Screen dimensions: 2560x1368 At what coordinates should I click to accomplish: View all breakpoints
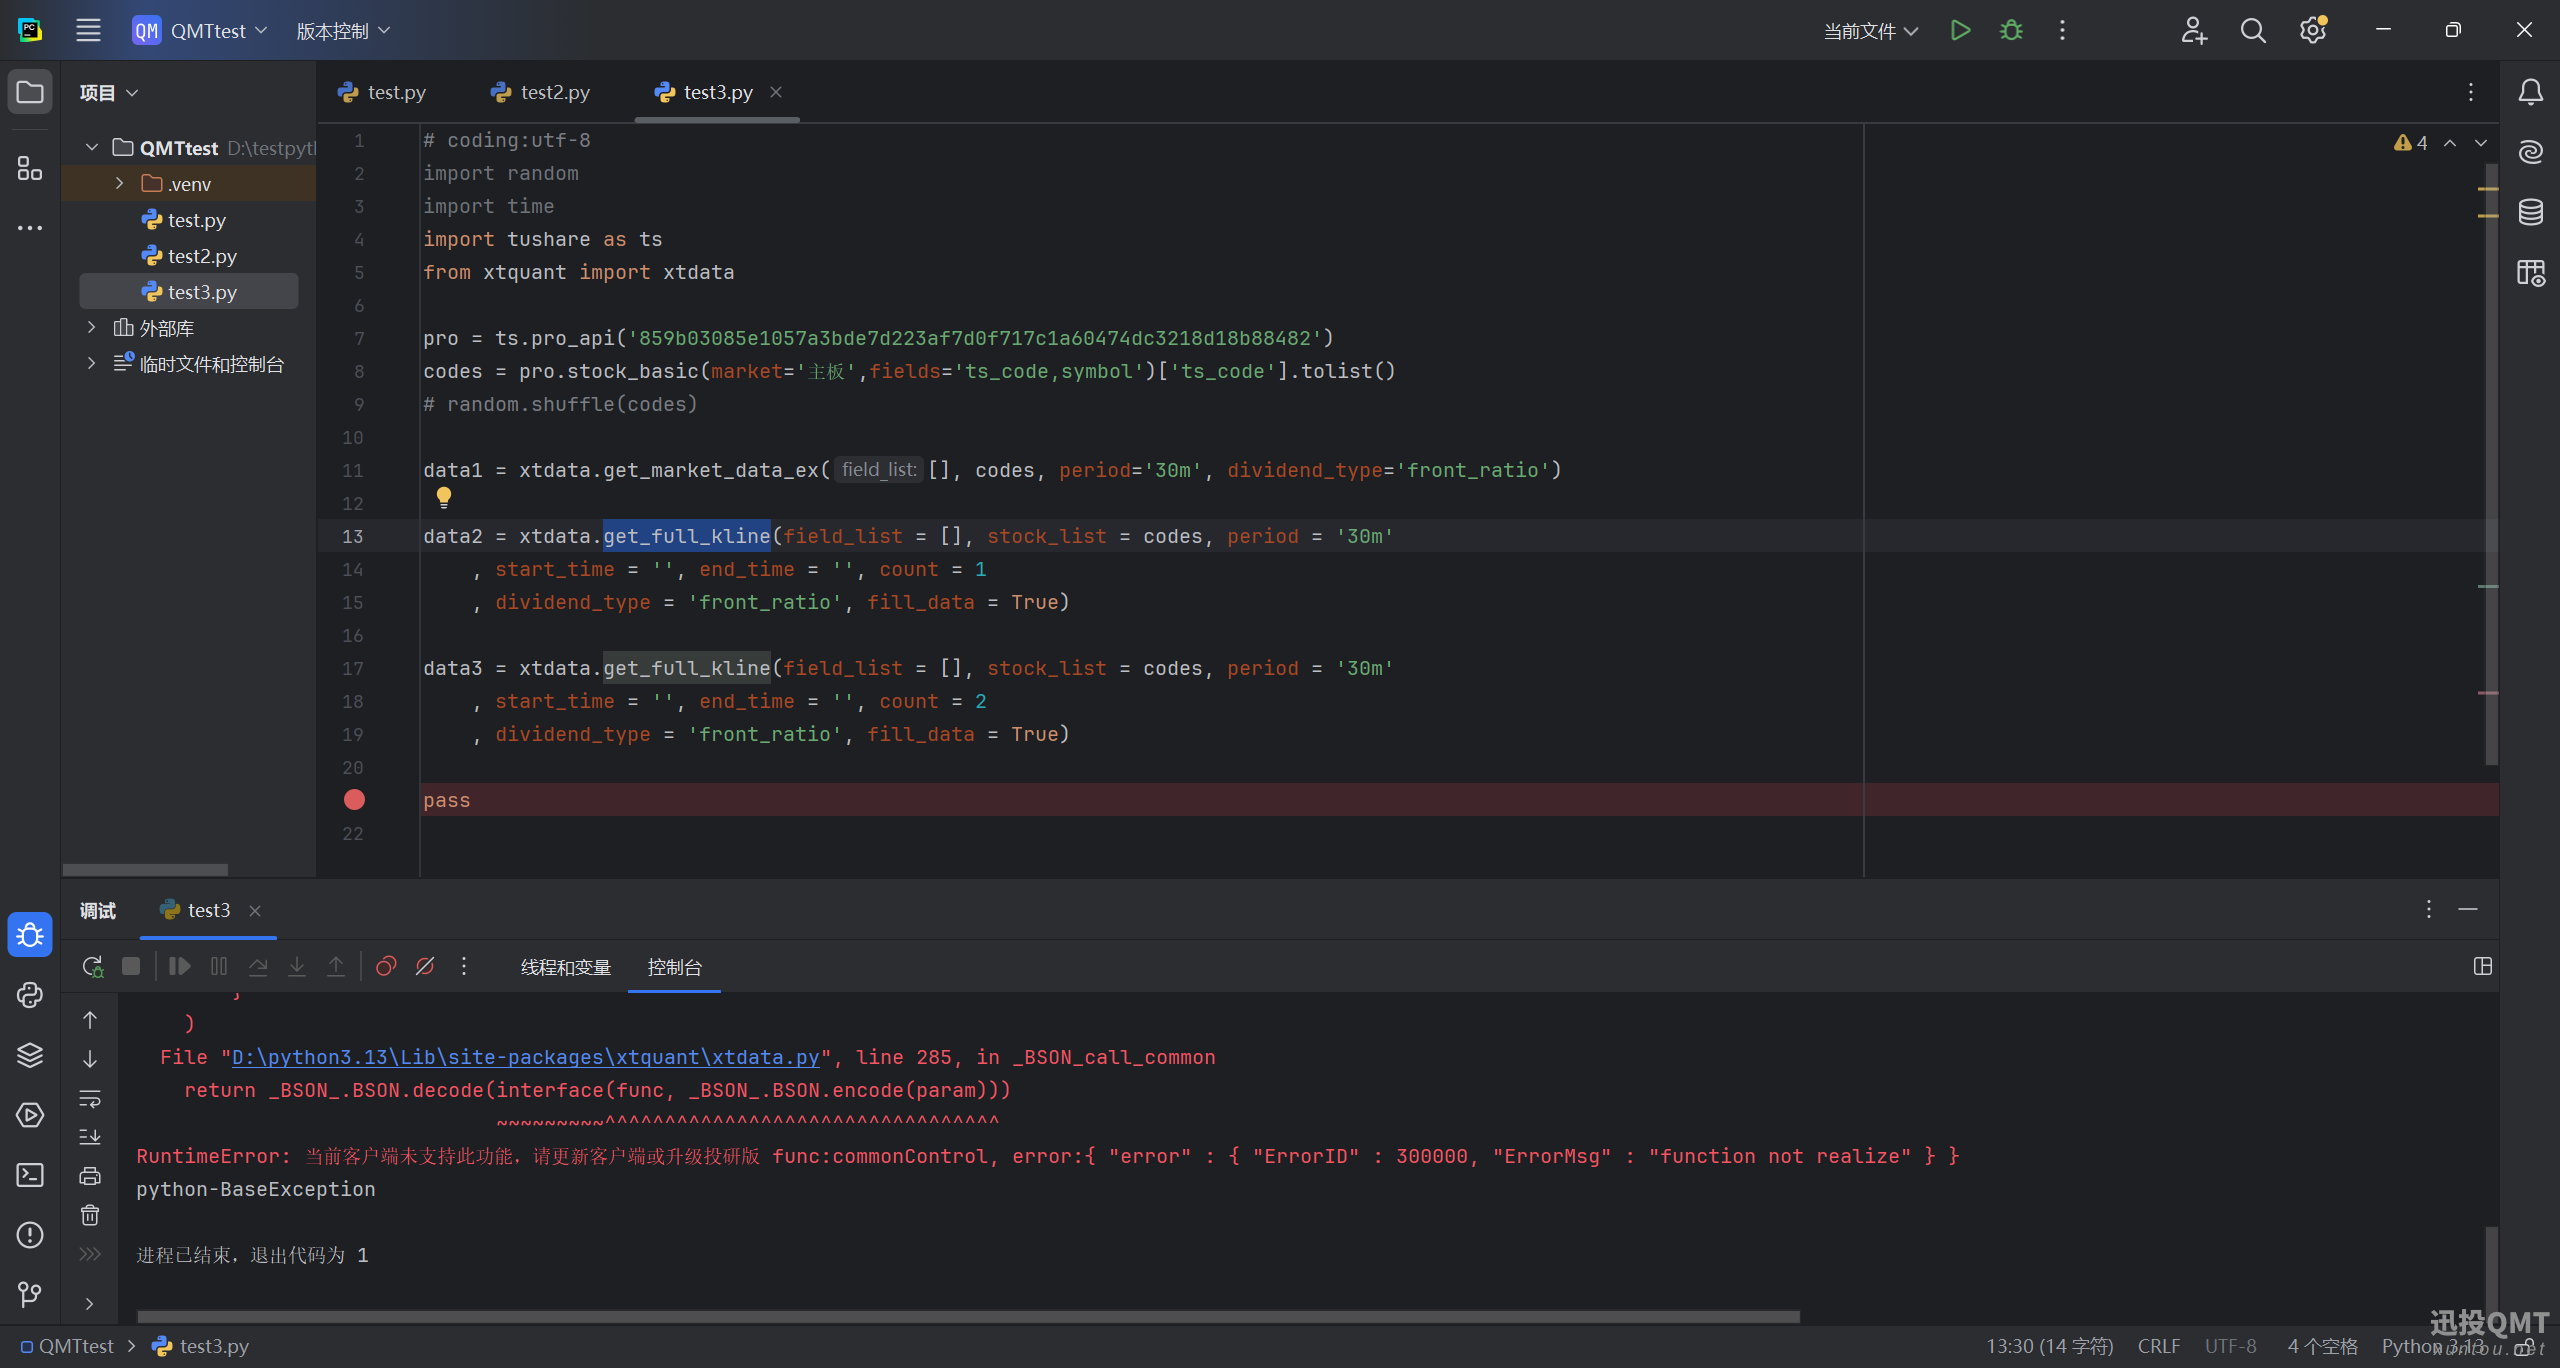(x=386, y=966)
